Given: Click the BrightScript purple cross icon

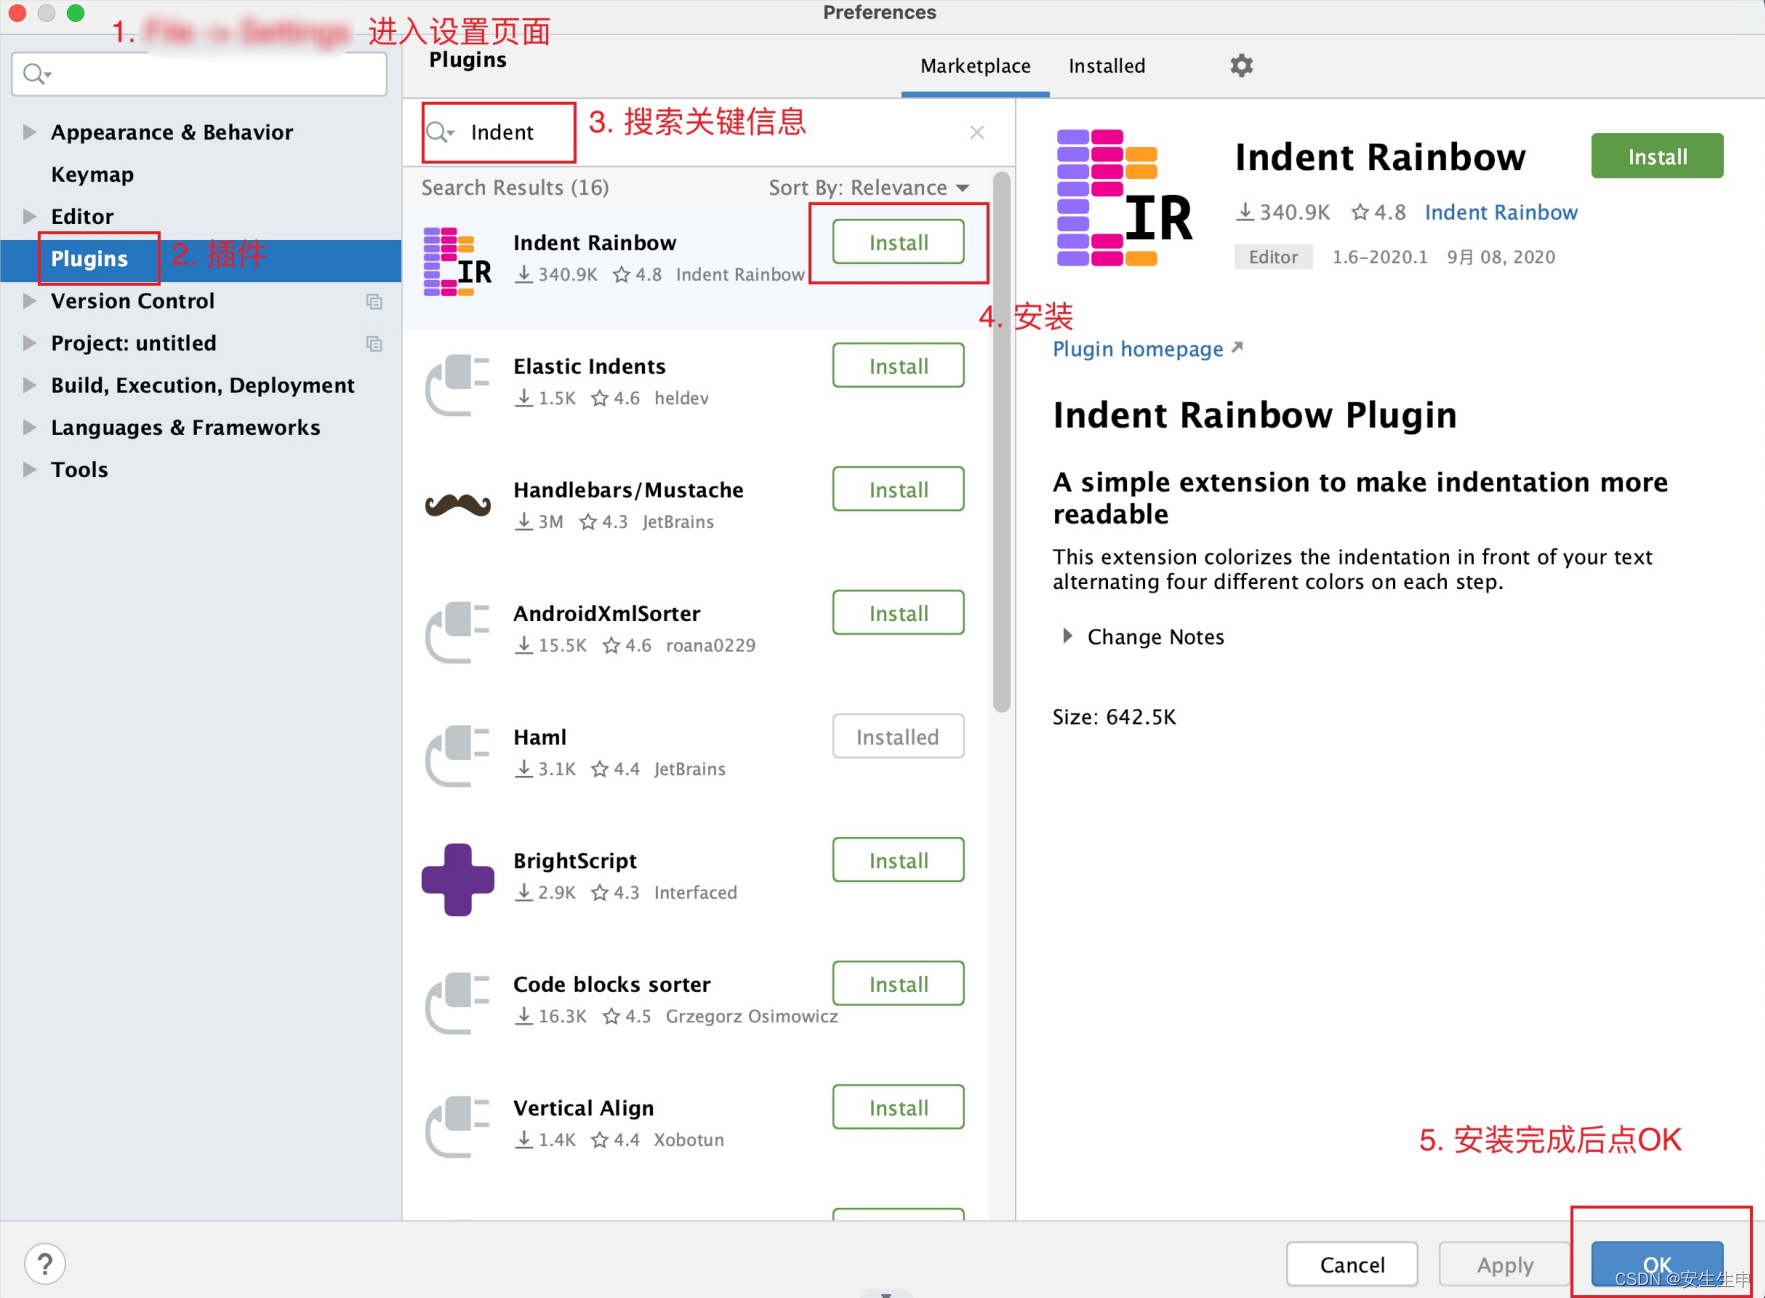Looking at the screenshot, I should (458, 879).
